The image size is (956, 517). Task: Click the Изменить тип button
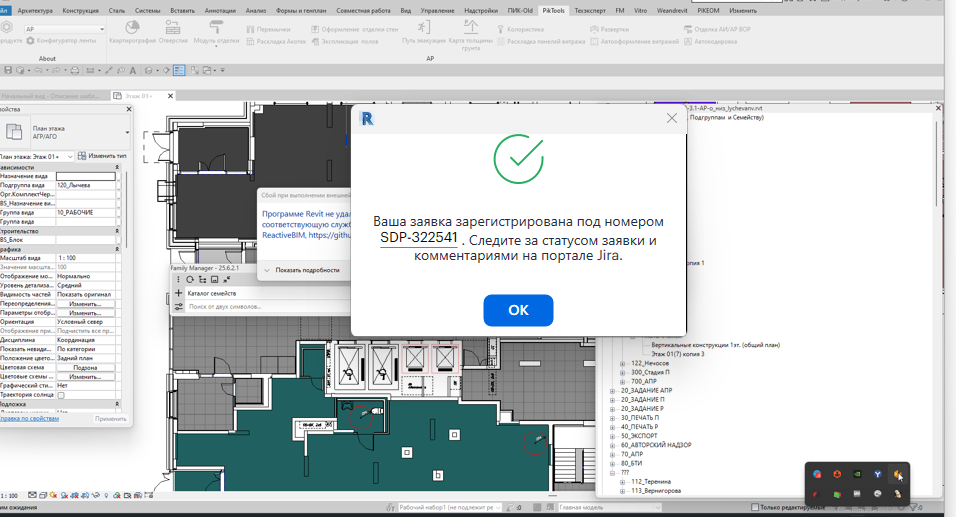[x=102, y=157]
